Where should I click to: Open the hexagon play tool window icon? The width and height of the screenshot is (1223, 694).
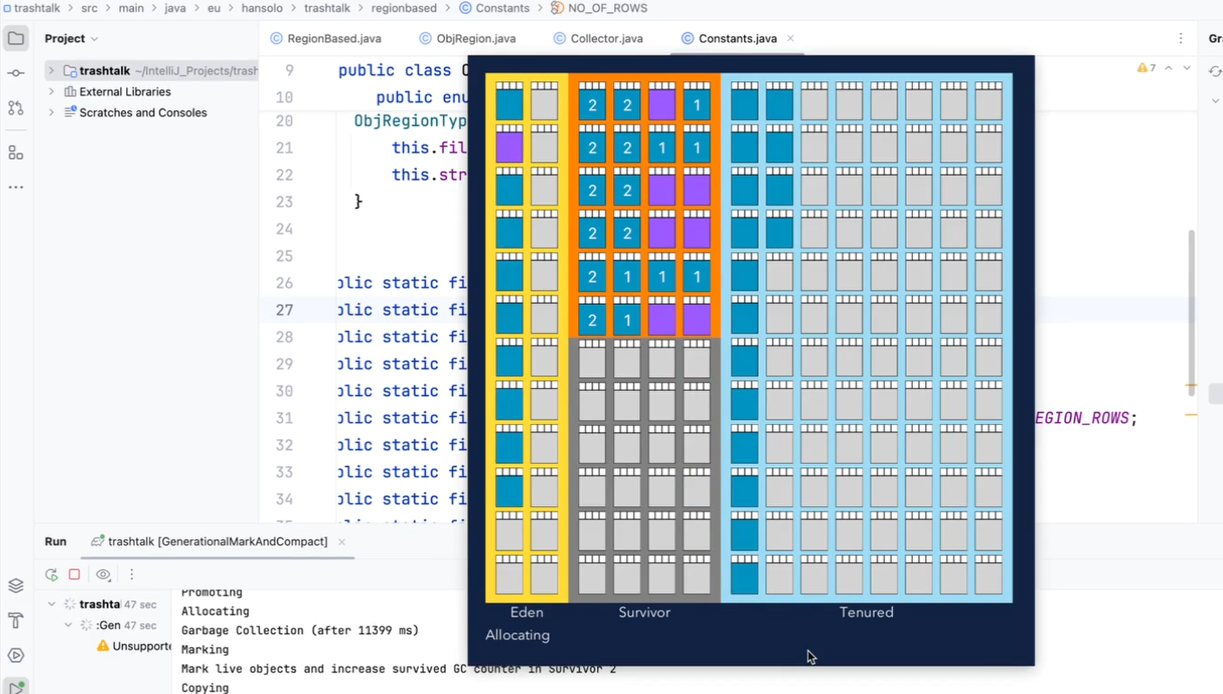coord(16,656)
